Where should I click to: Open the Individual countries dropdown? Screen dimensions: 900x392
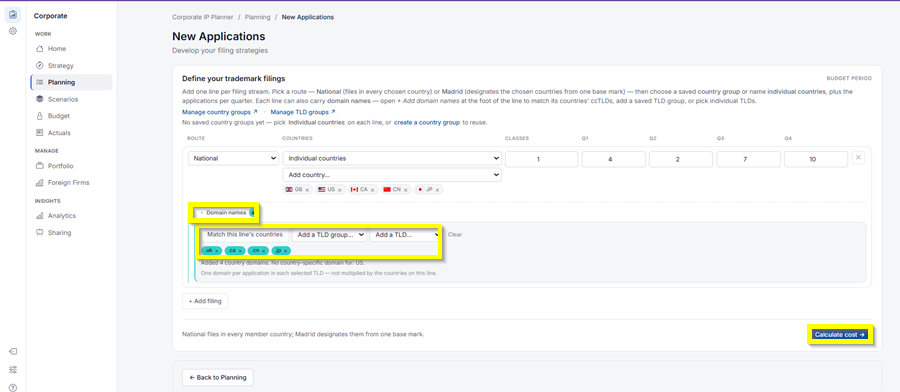392,158
